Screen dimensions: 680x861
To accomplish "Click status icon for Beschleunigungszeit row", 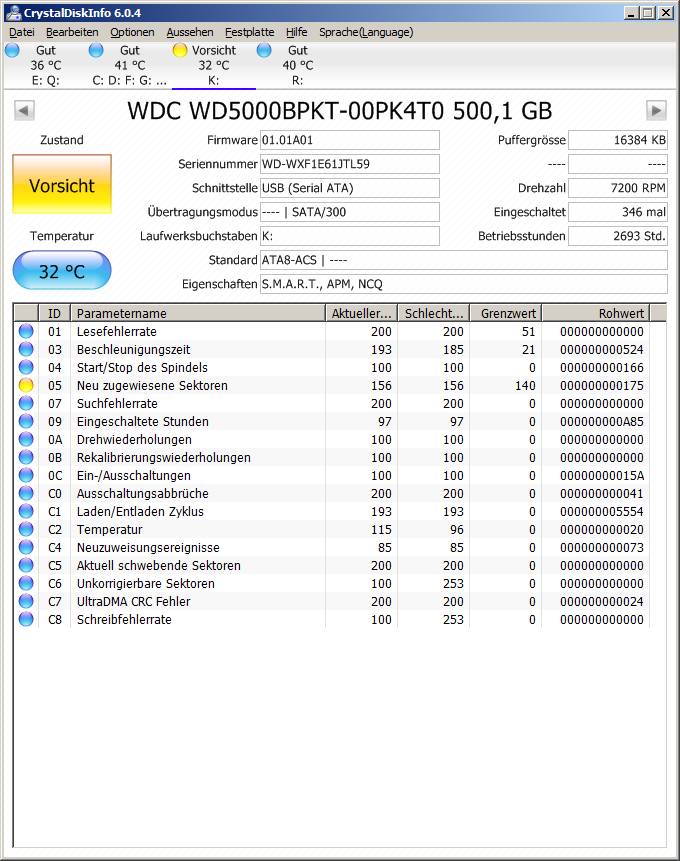I will pyautogui.click(x=26, y=349).
